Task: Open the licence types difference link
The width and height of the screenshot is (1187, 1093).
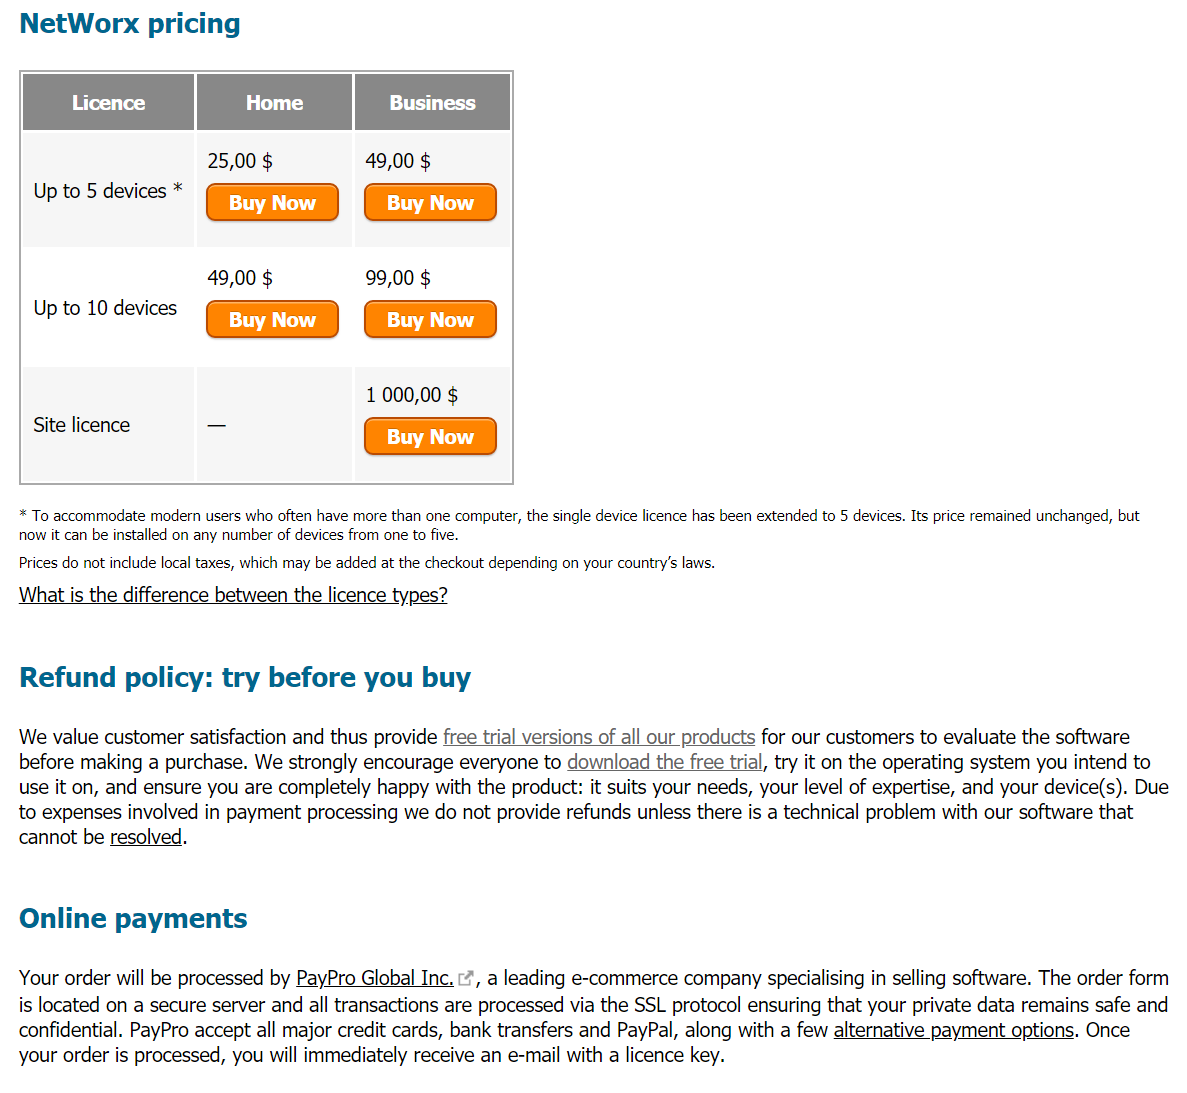Action: (x=233, y=595)
